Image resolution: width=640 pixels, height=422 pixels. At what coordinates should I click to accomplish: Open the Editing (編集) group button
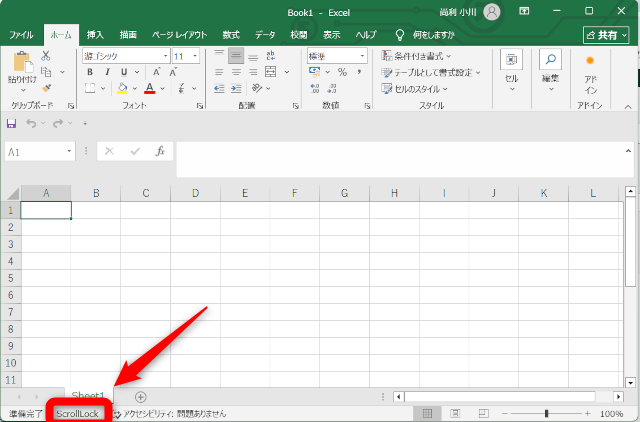point(550,71)
